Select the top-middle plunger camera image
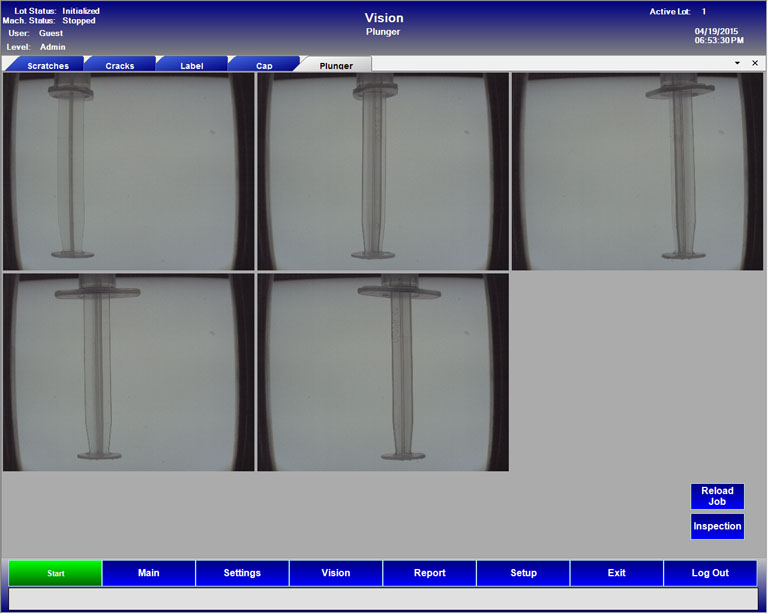Screen dimensions: 768x614 click(x=383, y=171)
